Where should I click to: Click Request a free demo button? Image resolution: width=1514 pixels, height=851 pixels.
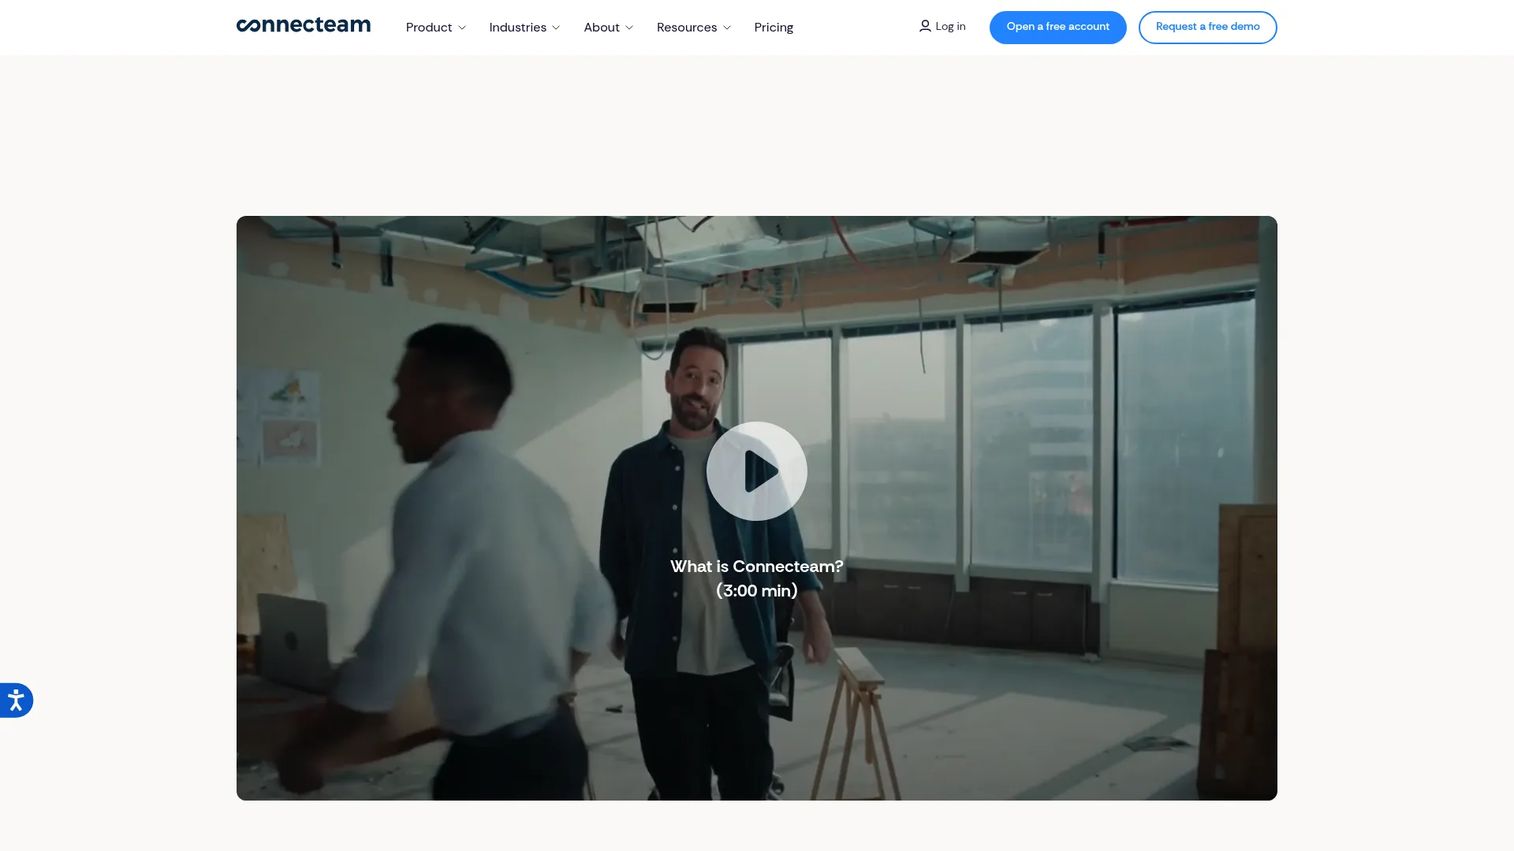(x=1207, y=27)
